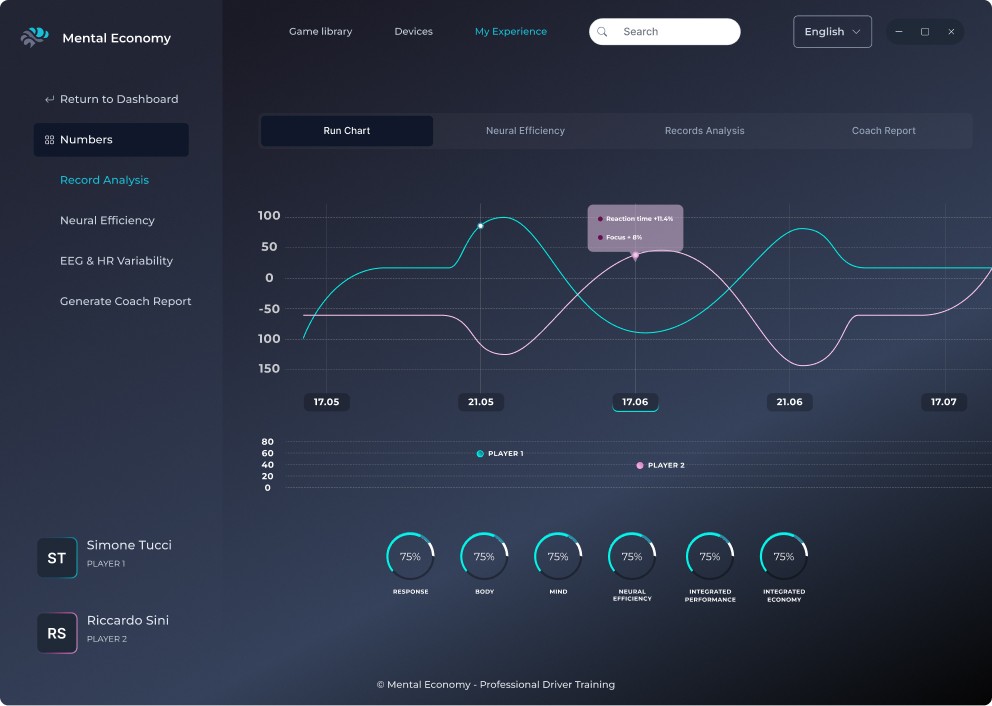Click the return arrow icon beside Dashboard
This screenshot has width=992, height=706.
click(x=49, y=99)
